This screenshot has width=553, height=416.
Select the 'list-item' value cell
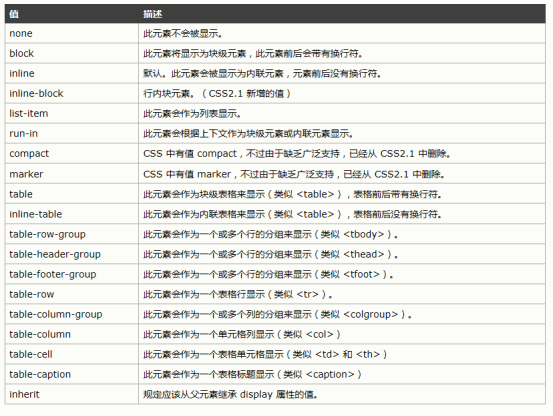point(72,114)
